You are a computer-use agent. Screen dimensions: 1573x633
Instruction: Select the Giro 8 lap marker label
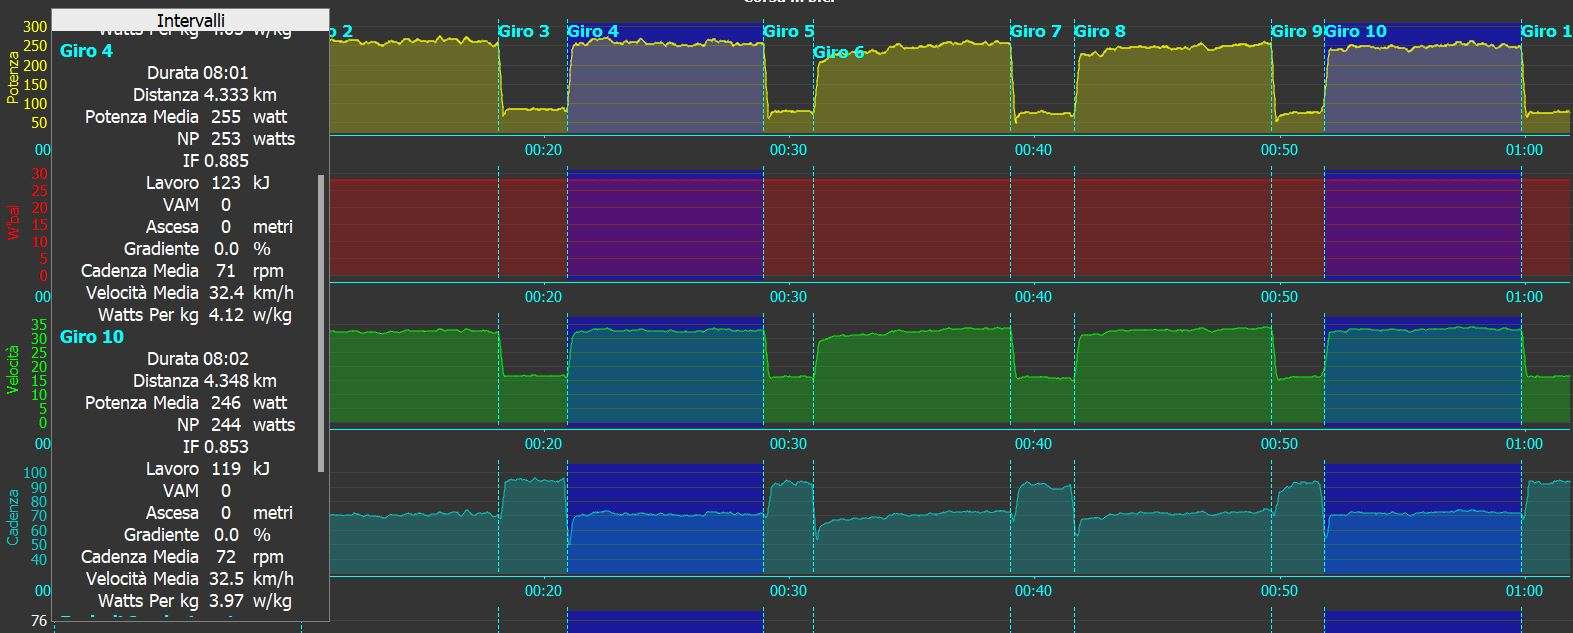[1099, 31]
